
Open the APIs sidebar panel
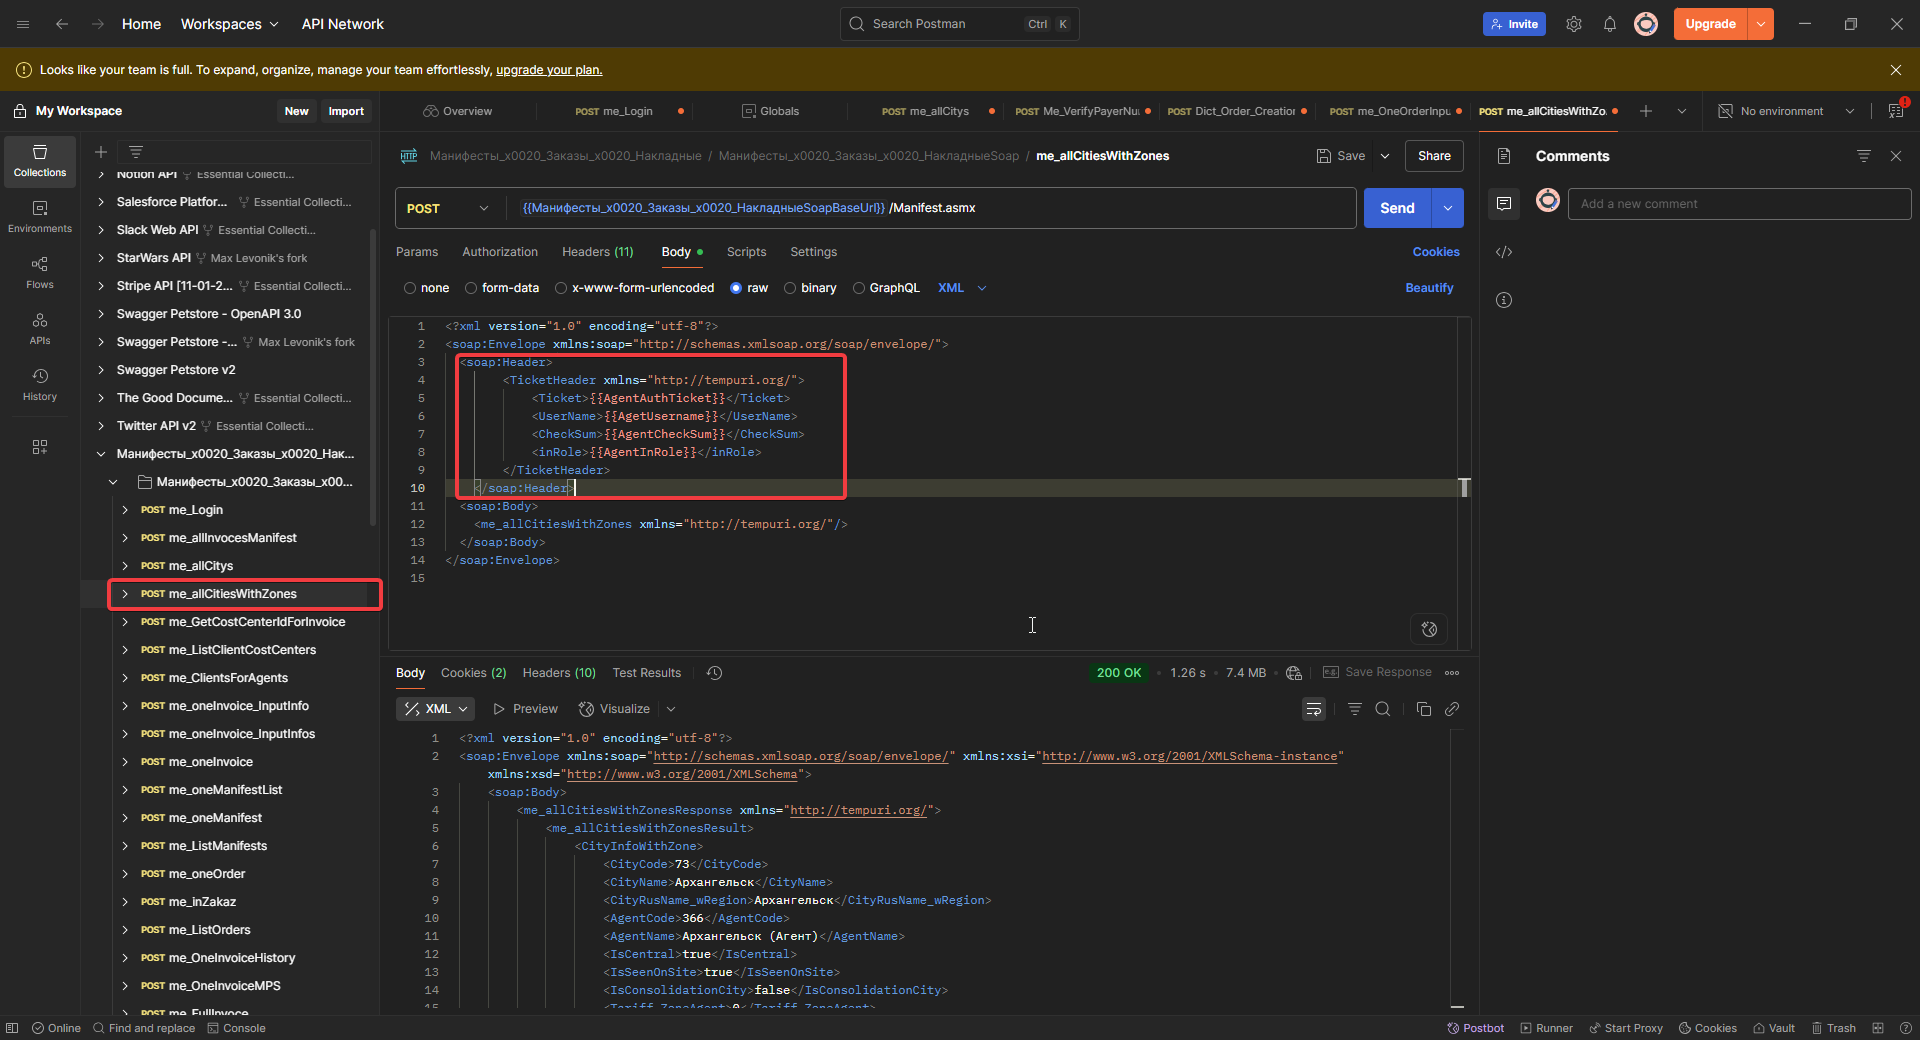point(40,329)
